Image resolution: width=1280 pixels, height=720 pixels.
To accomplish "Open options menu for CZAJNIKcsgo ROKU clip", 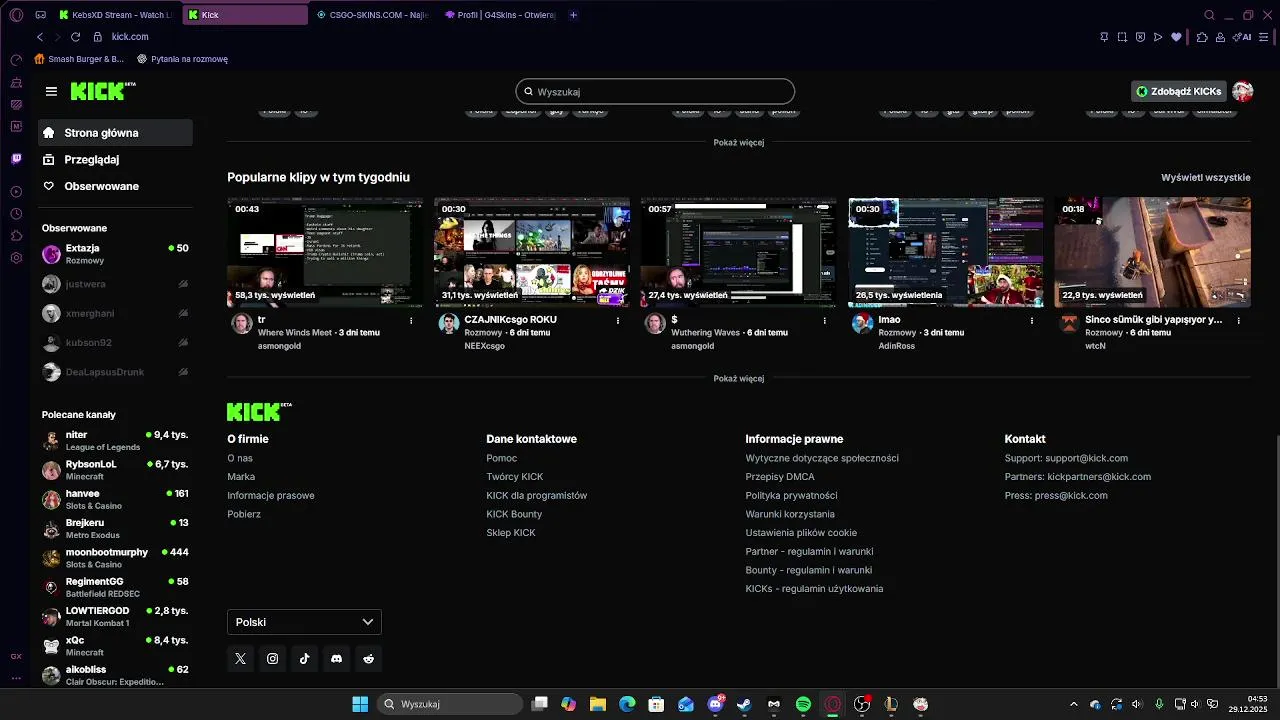I will (618, 321).
